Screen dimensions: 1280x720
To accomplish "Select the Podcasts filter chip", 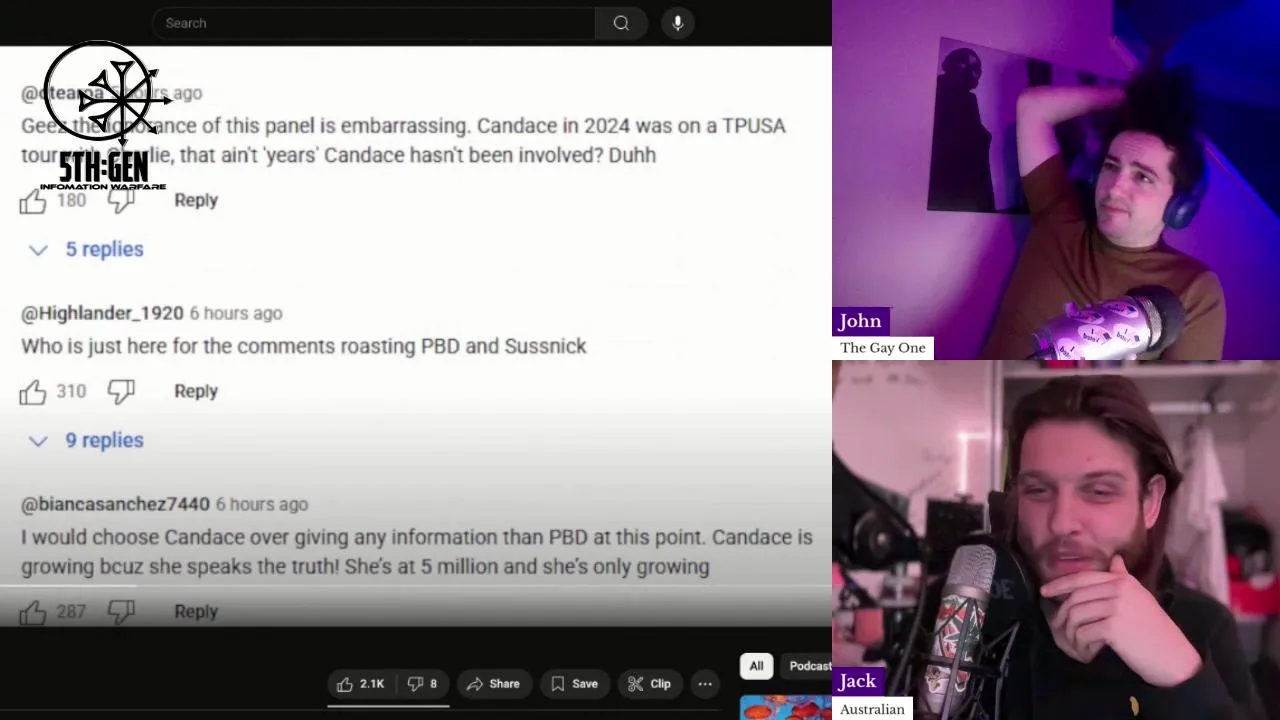I will coord(808,666).
